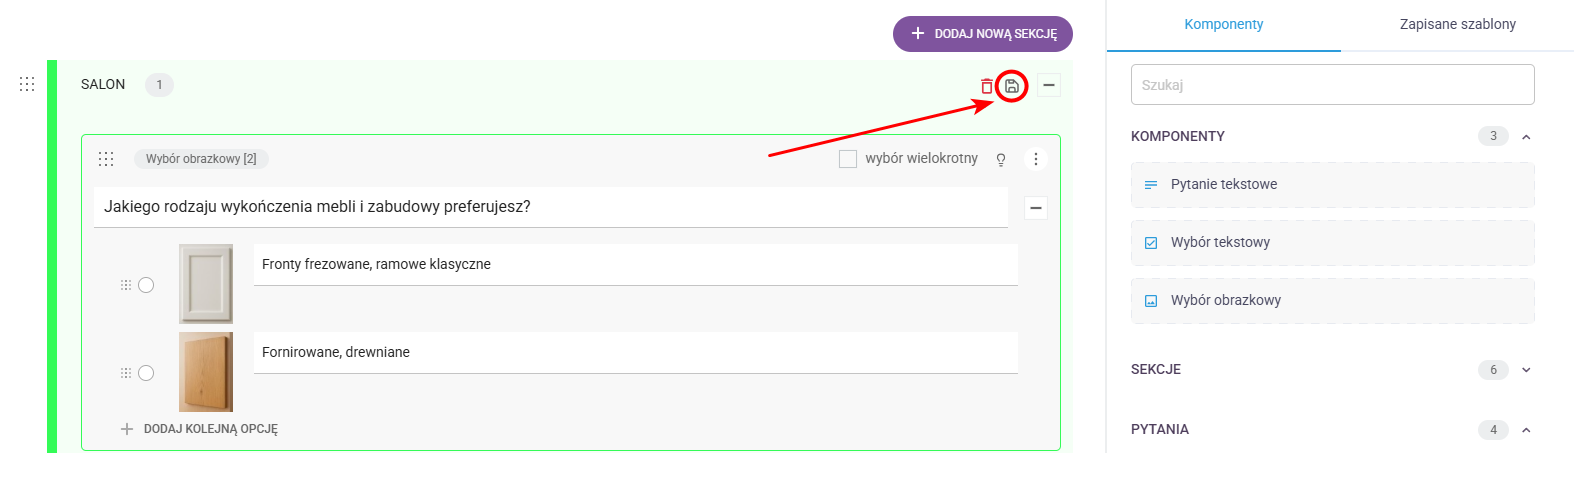Delete the SALON section via trash icon

(987, 86)
